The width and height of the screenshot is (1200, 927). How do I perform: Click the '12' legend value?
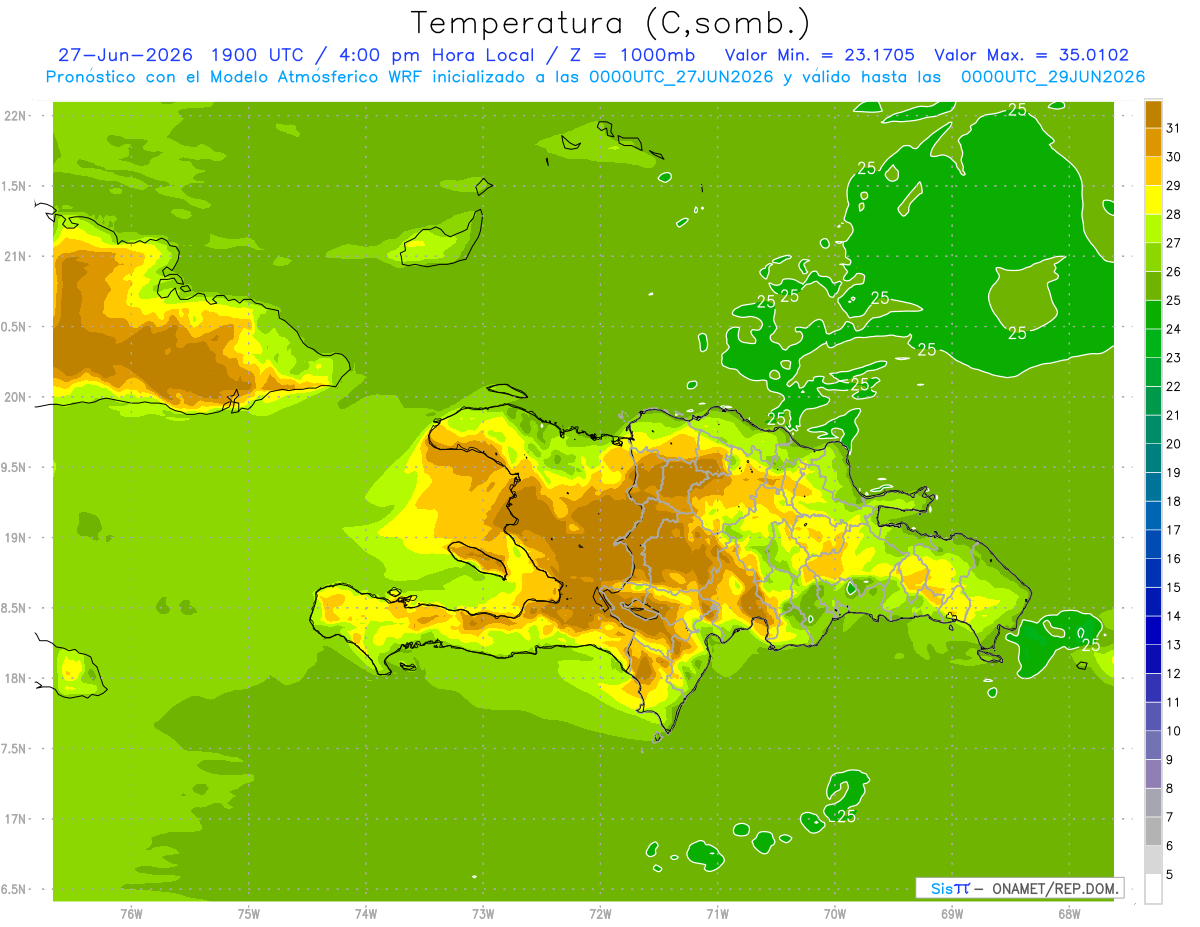(x=1173, y=673)
